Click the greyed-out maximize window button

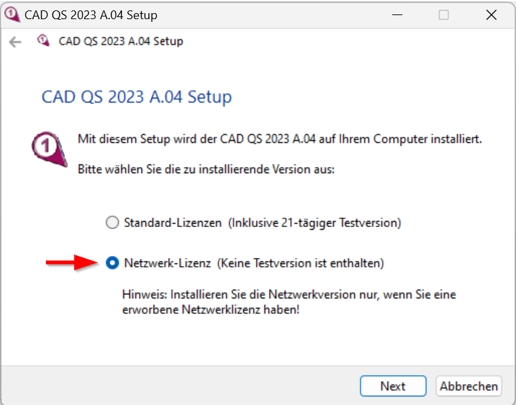pos(444,15)
